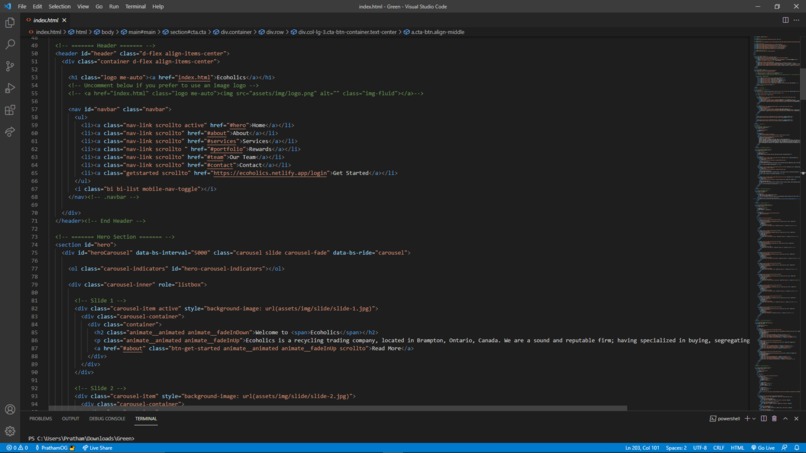Image resolution: width=806 pixels, height=453 pixels.
Task: Switch to the DEBUG CONSOLE tab
Action: (107, 419)
